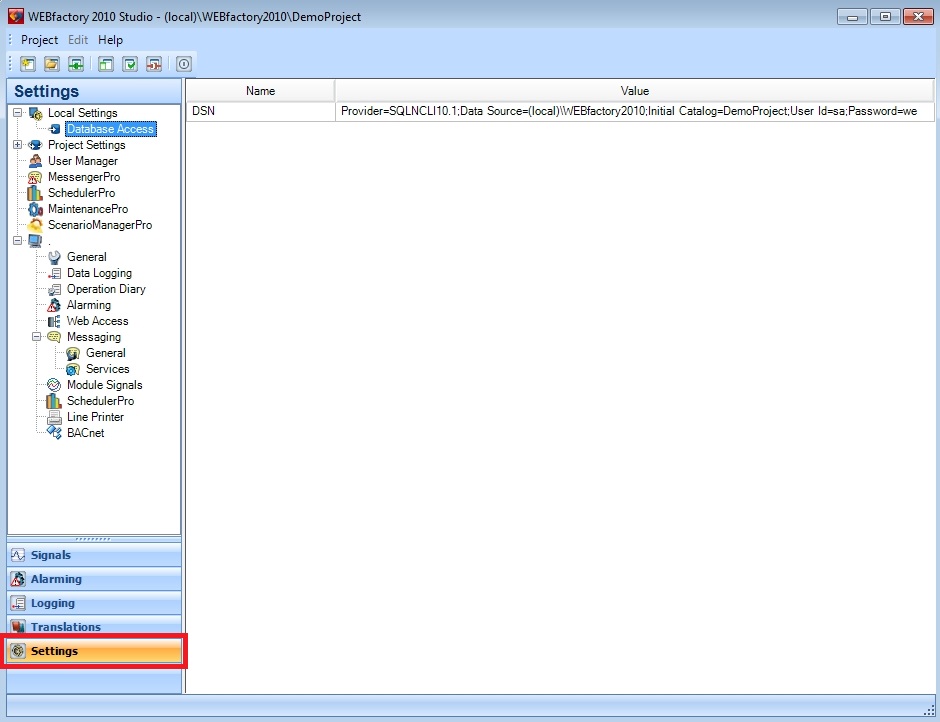Image resolution: width=940 pixels, height=722 pixels.
Task: Click the round info toolbar icon
Action: pos(184,64)
